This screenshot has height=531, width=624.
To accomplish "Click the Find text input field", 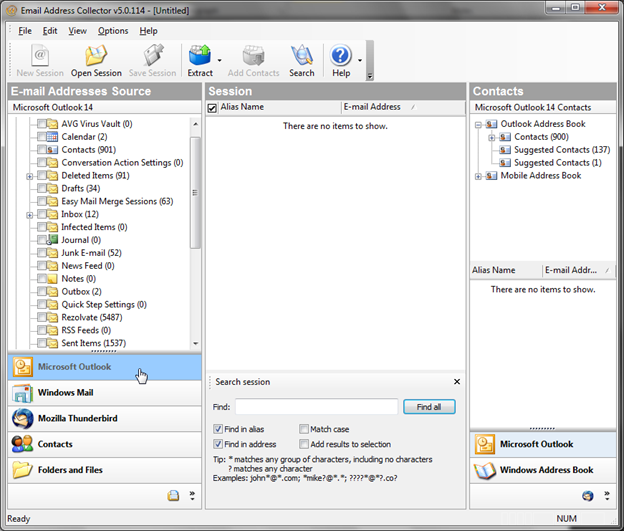I will coord(316,407).
